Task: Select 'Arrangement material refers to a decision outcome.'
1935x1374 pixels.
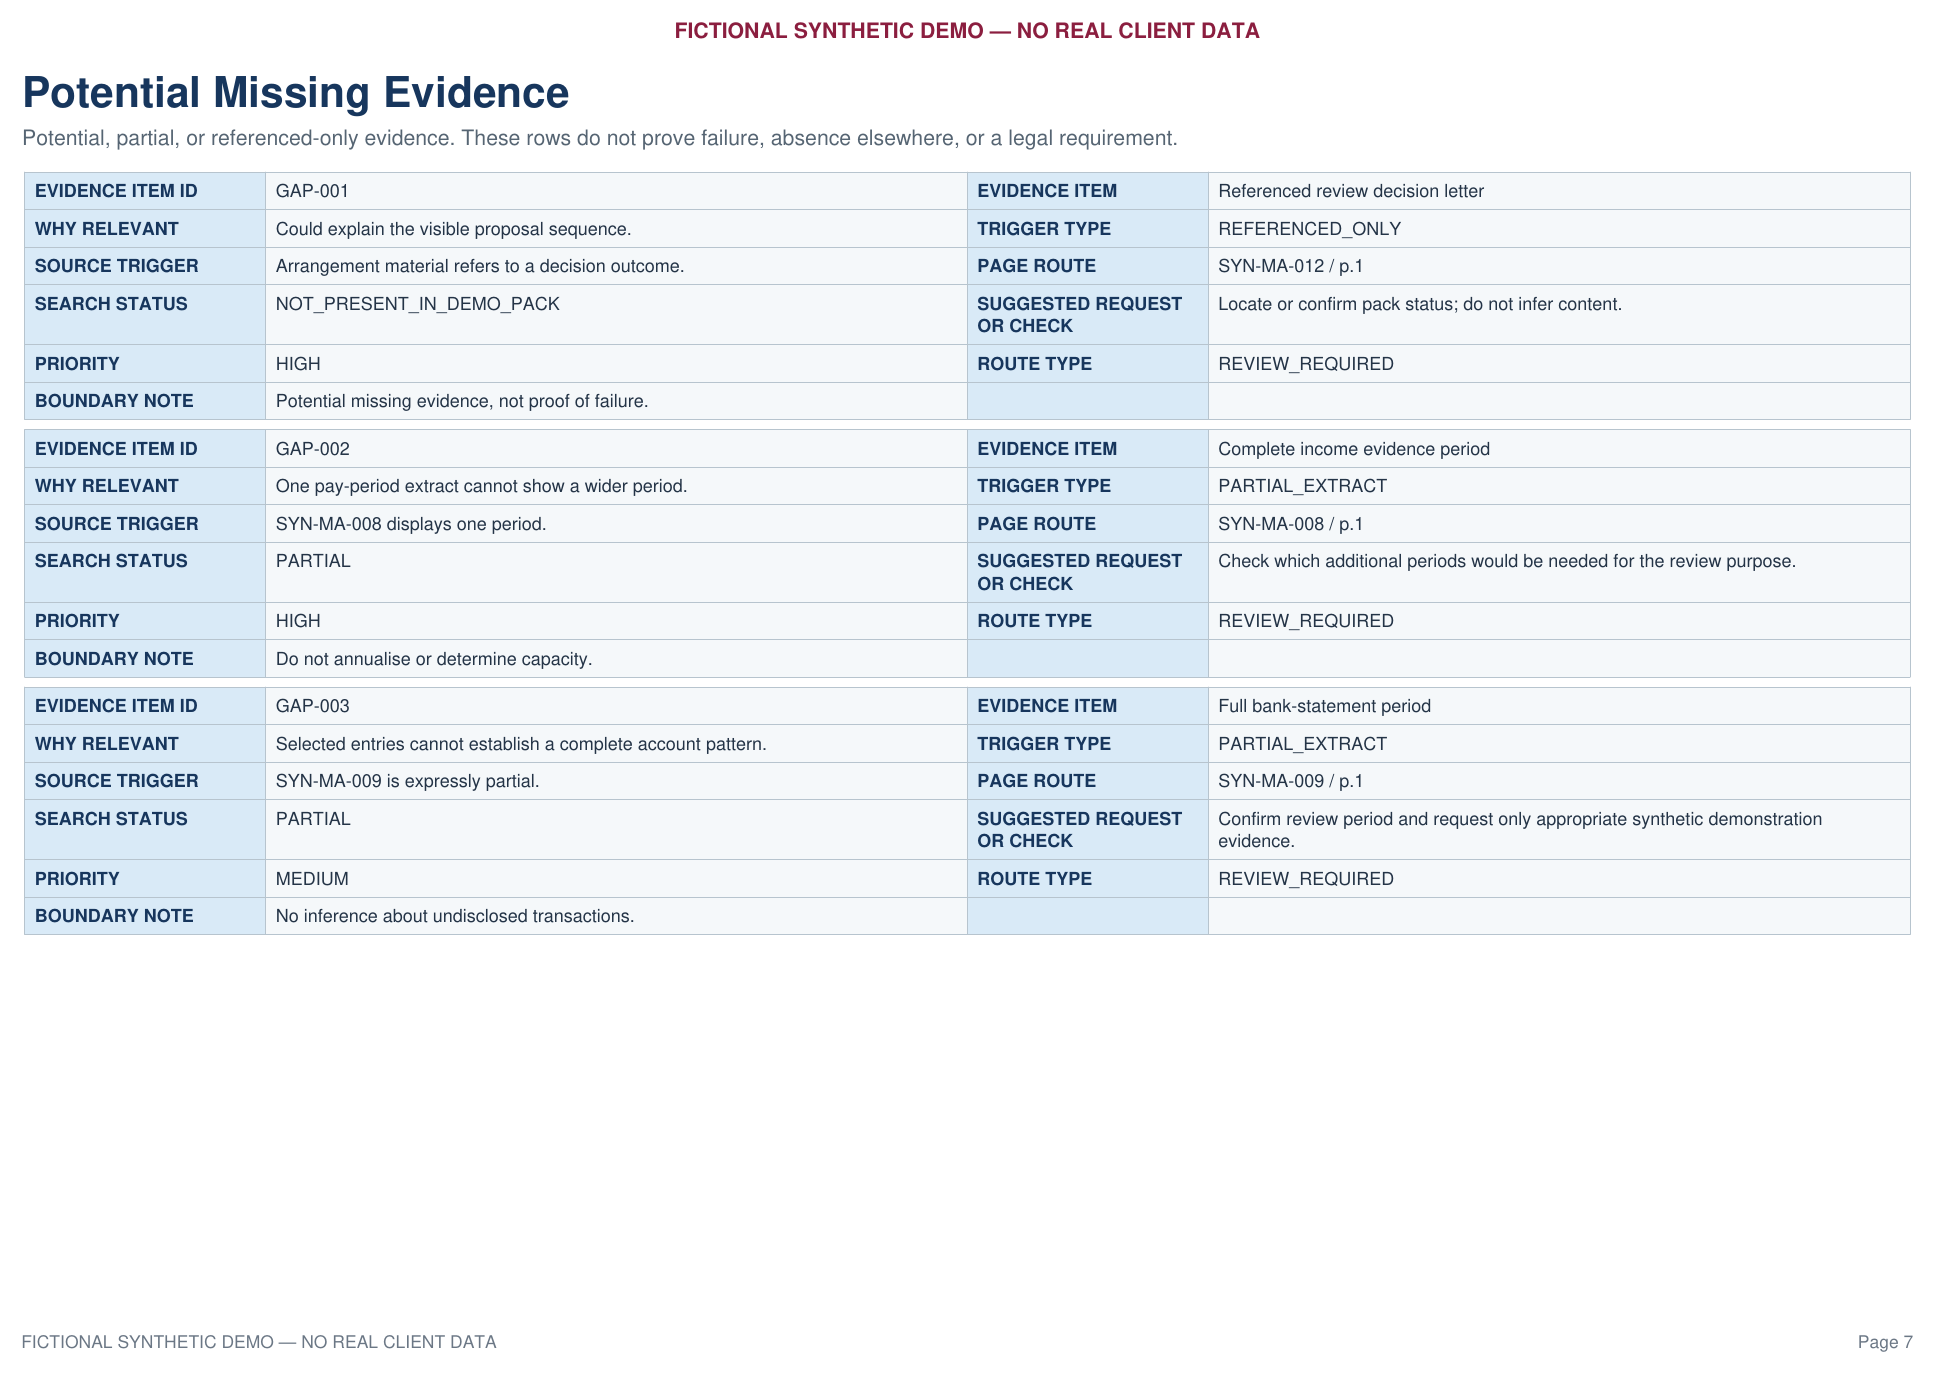Action: pos(480,266)
